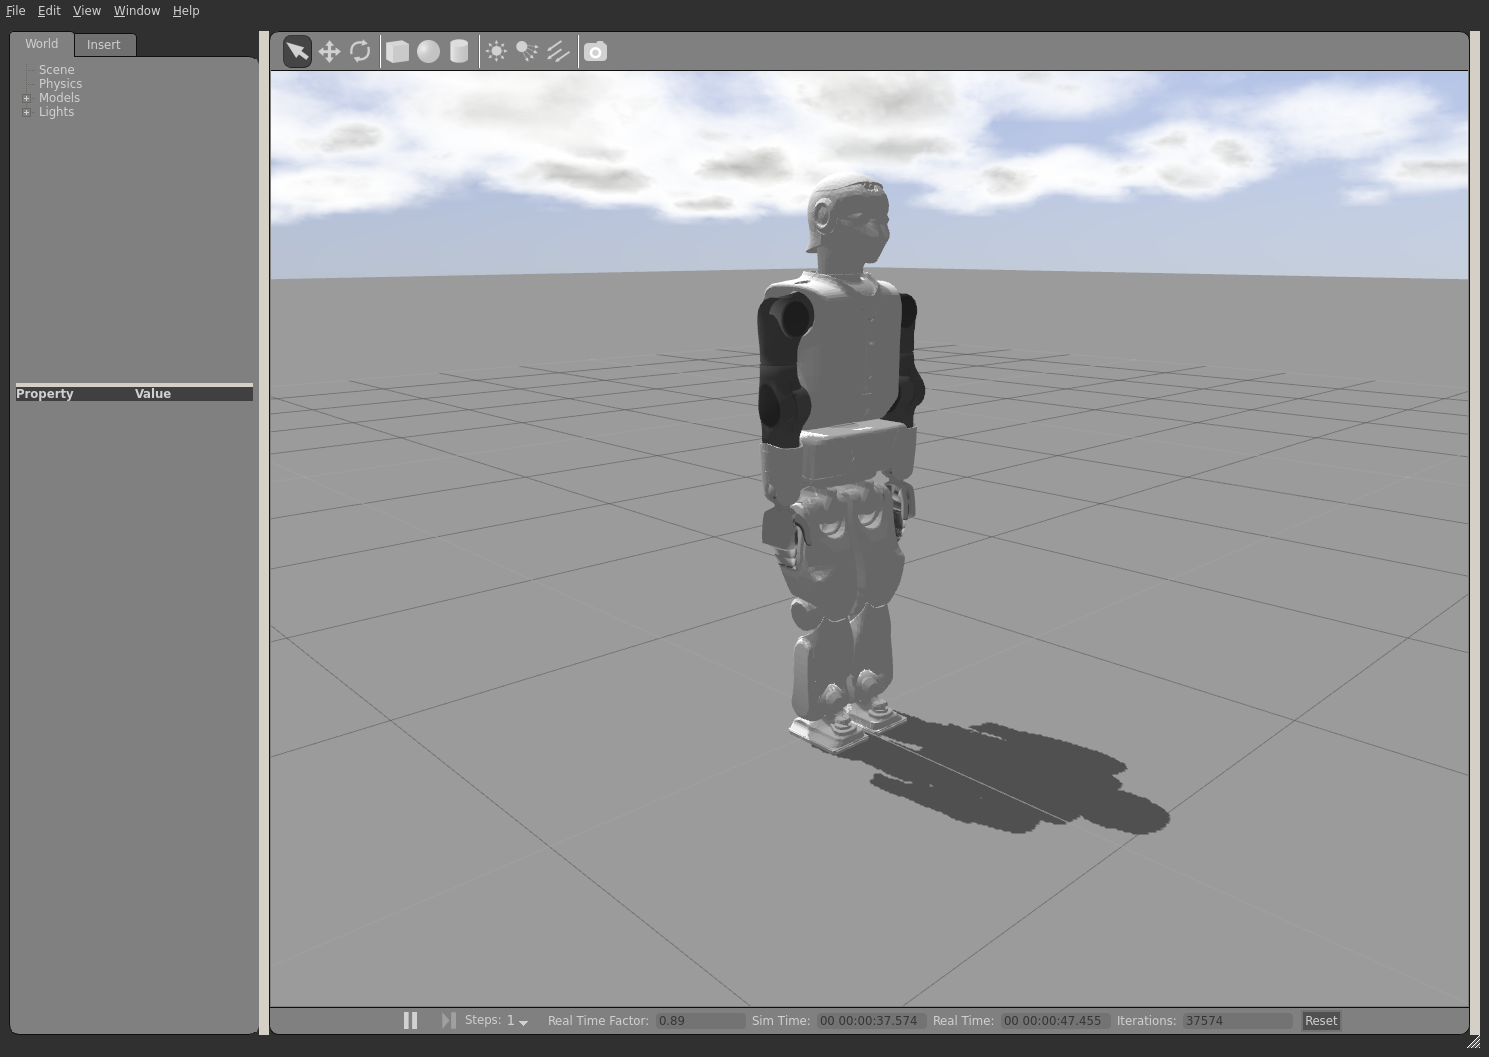Expand the Models tree item
The image size is (1489, 1057).
pyautogui.click(x=27, y=98)
